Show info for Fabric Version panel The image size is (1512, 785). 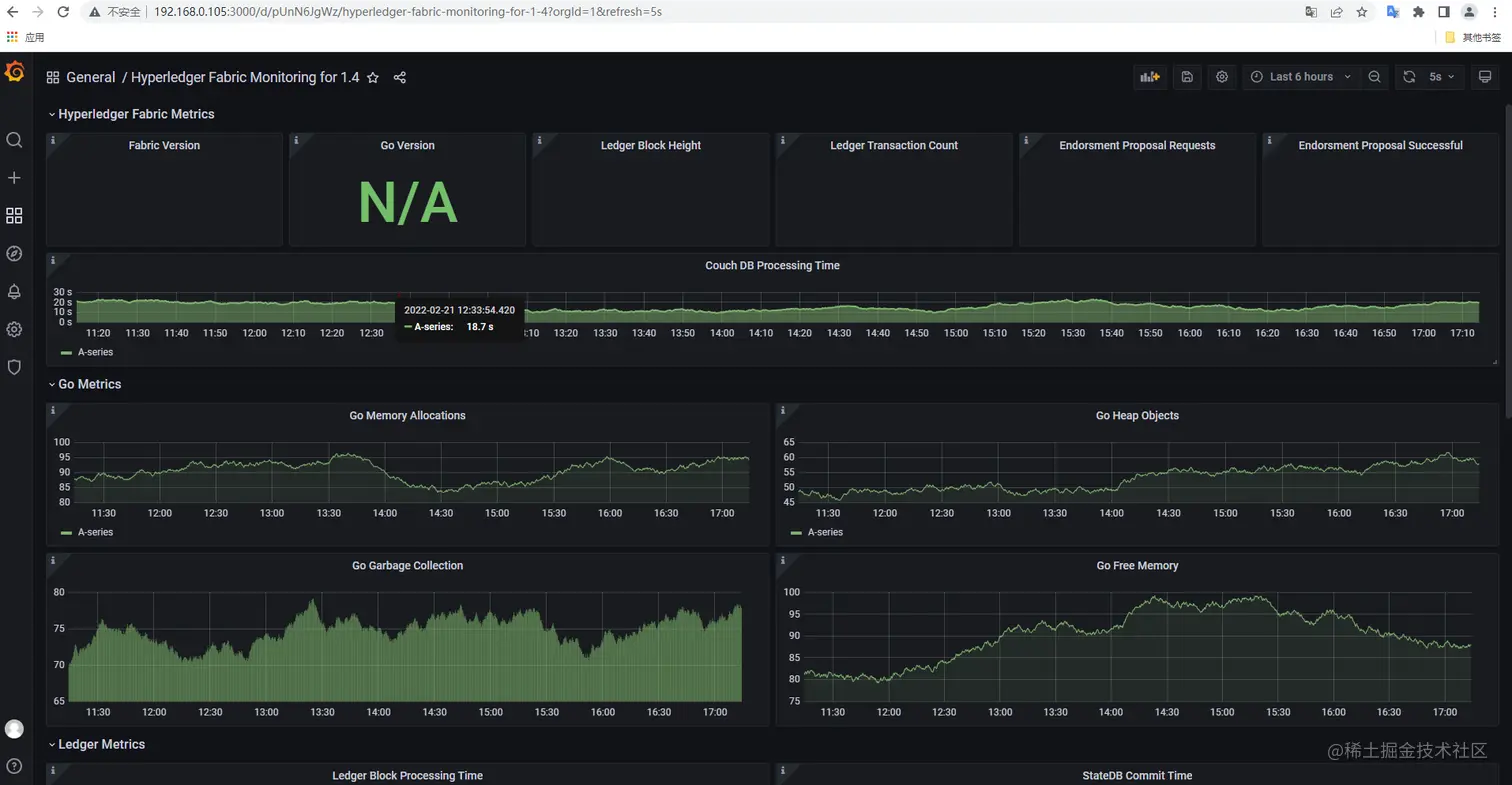[53, 140]
